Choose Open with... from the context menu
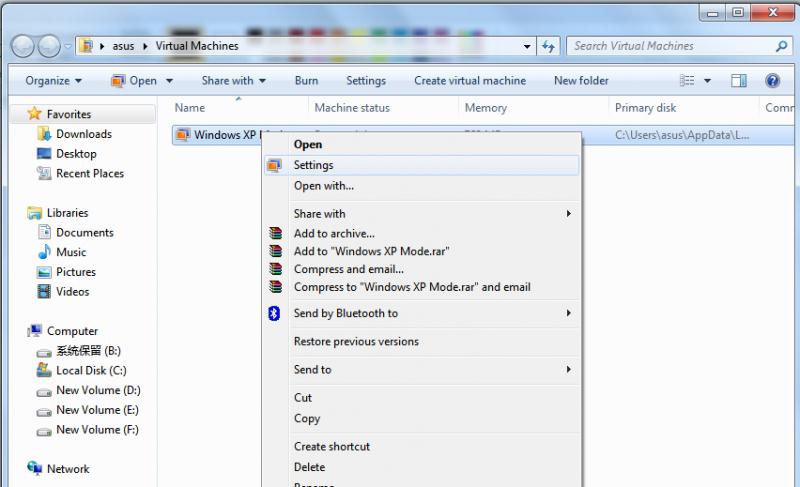Viewport: 800px width, 487px height. pyautogui.click(x=421, y=186)
